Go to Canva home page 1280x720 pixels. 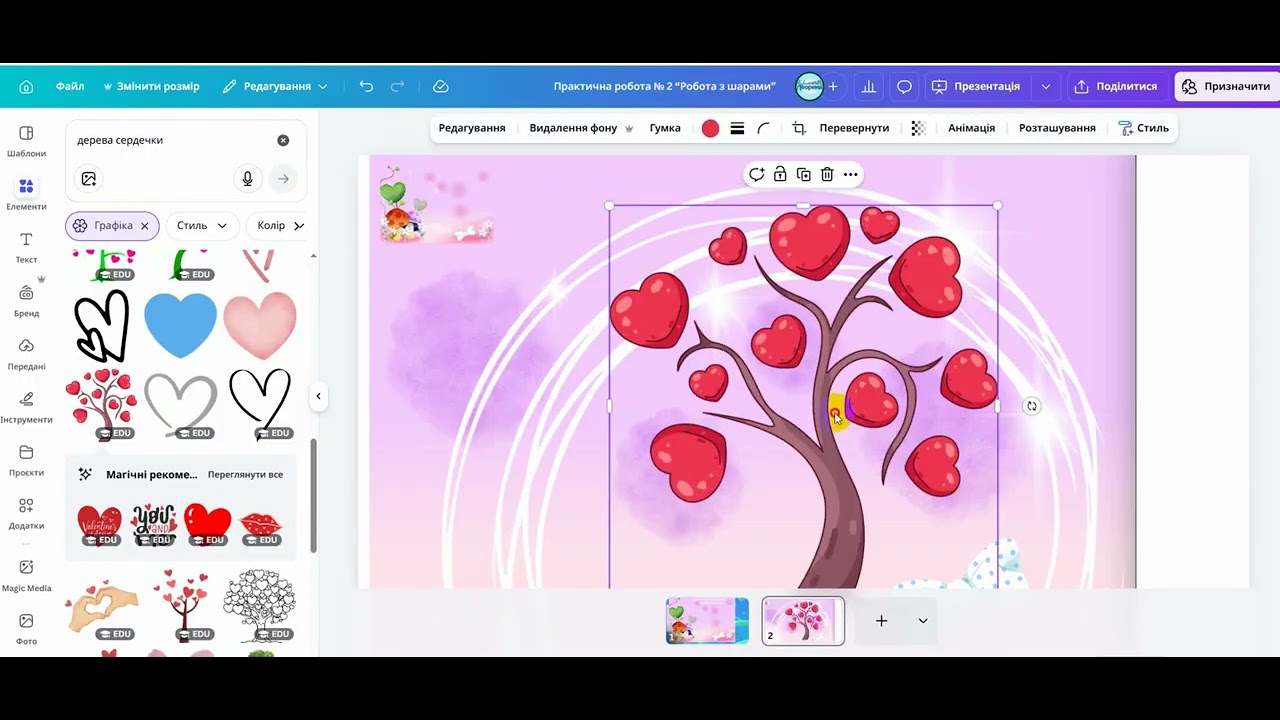click(26, 87)
